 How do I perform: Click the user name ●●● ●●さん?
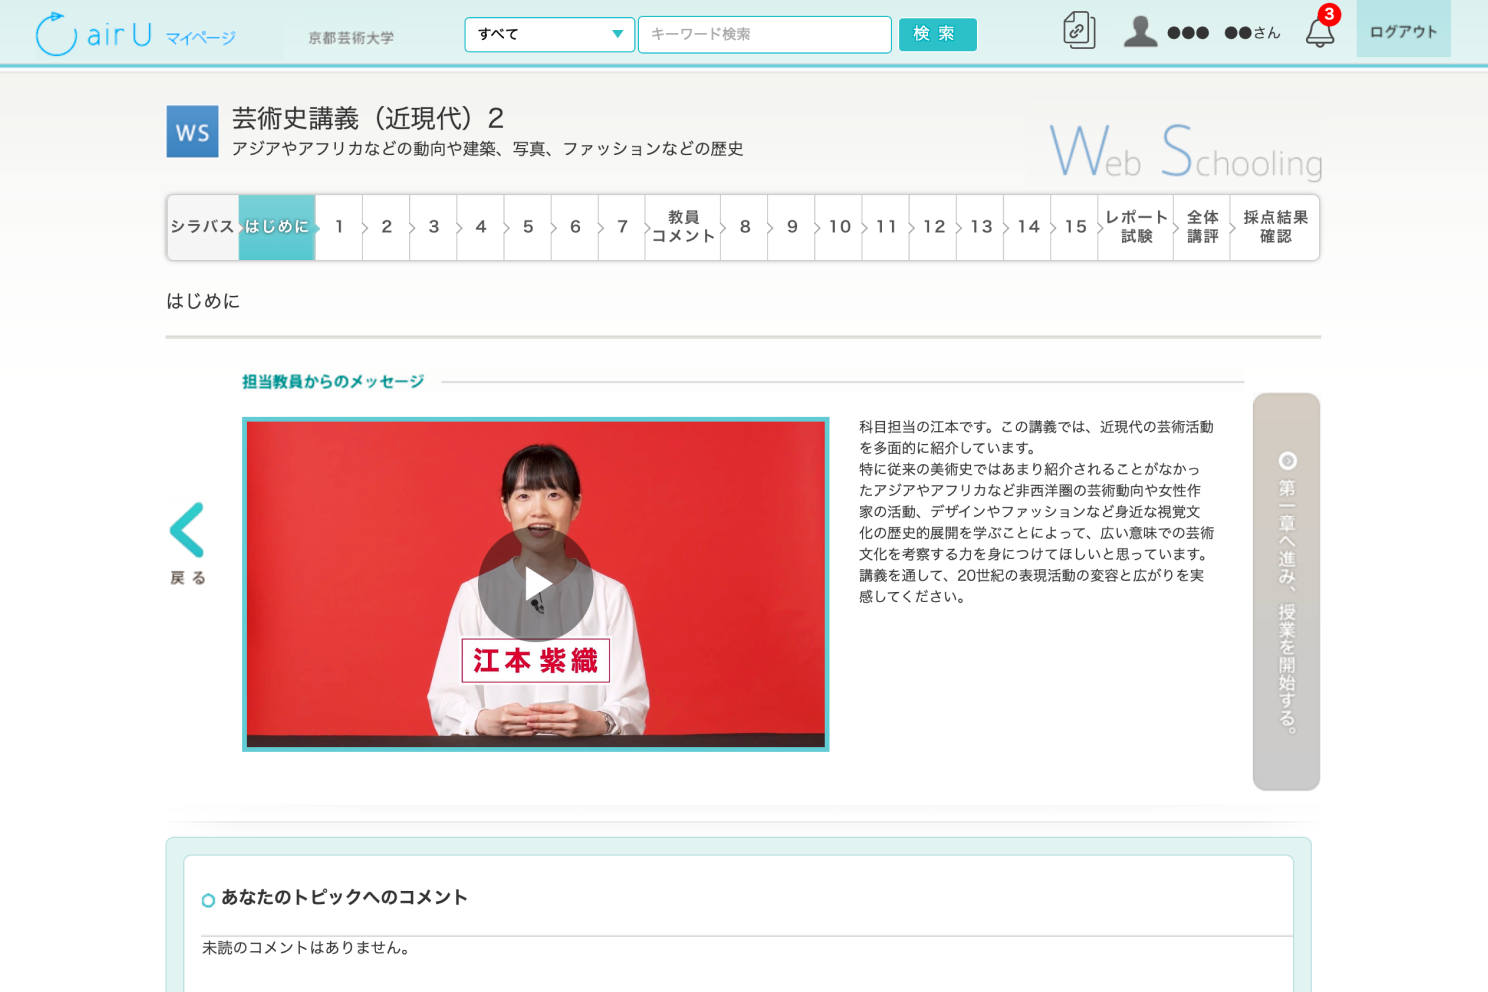pyautogui.click(x=1224, y=32)
